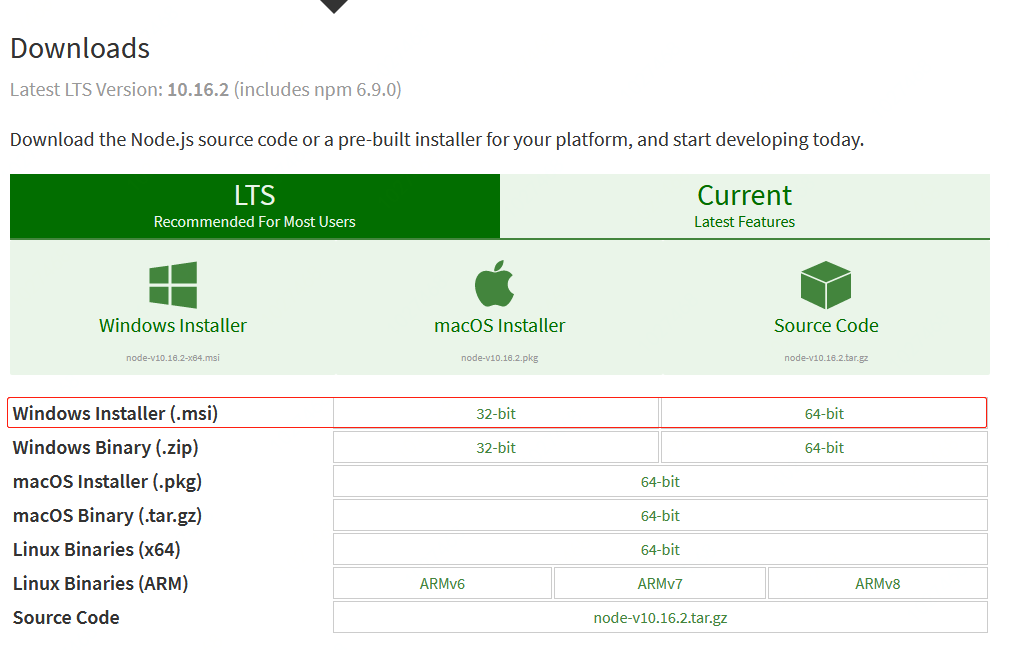Download 64-bit Windows Installer (.msi)
The image size is (1009, 650).
click(x=824, y=413)
